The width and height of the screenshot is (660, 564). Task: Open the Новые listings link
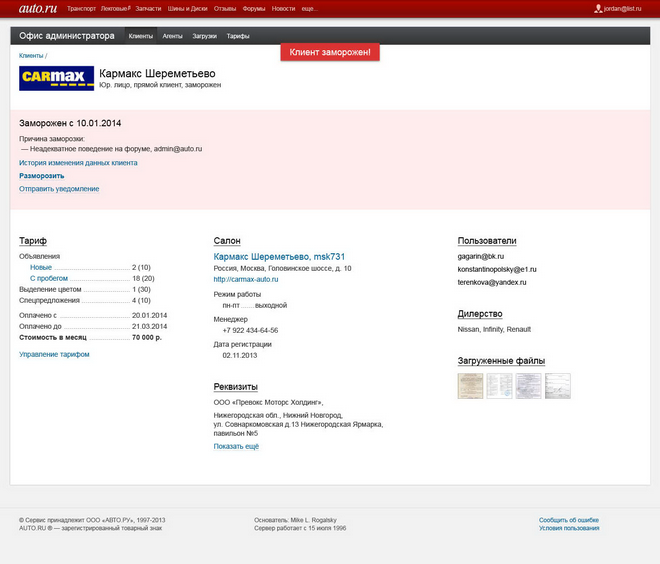41,267
